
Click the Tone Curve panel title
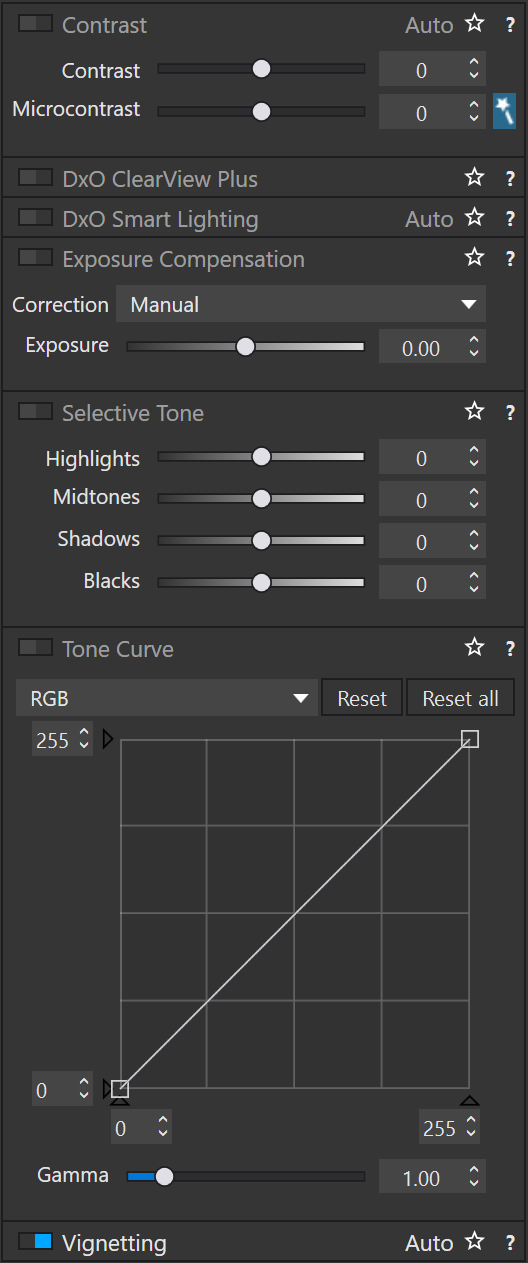point(118,649)
